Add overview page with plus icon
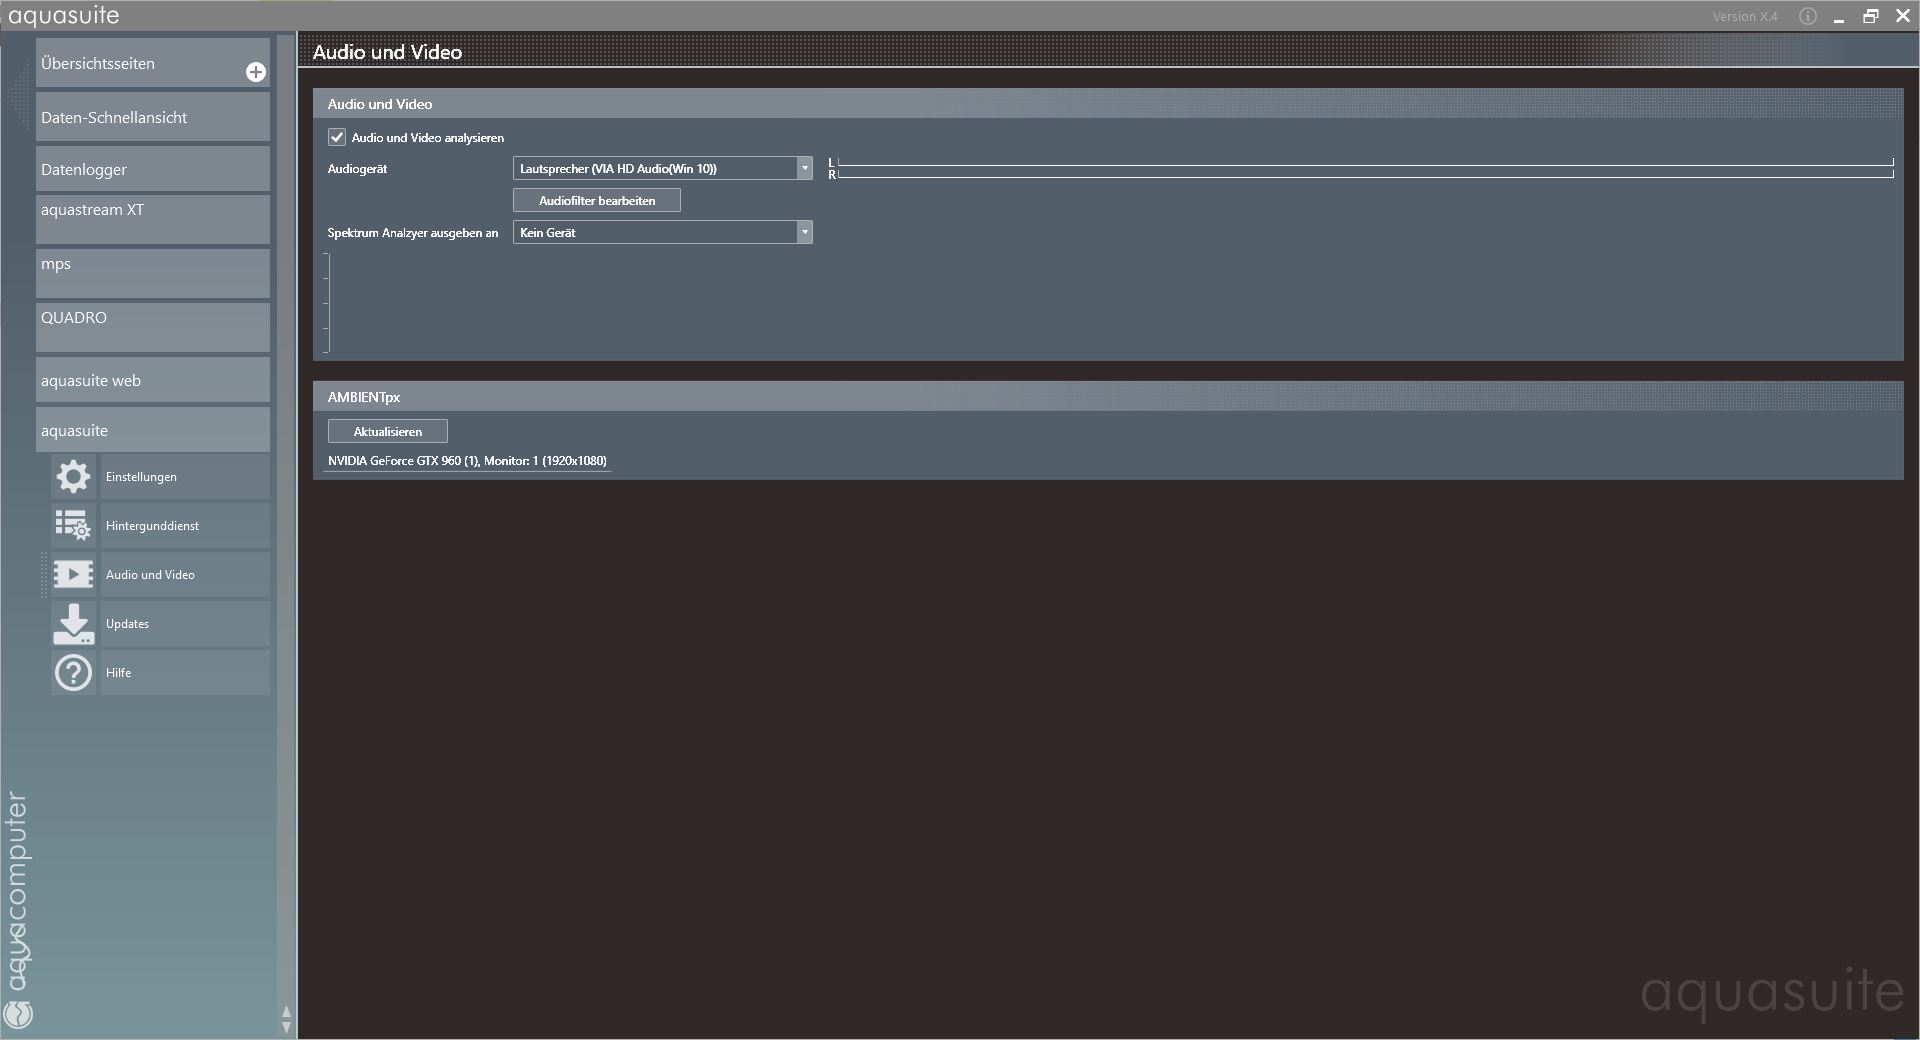 click(x=256, y=72)
